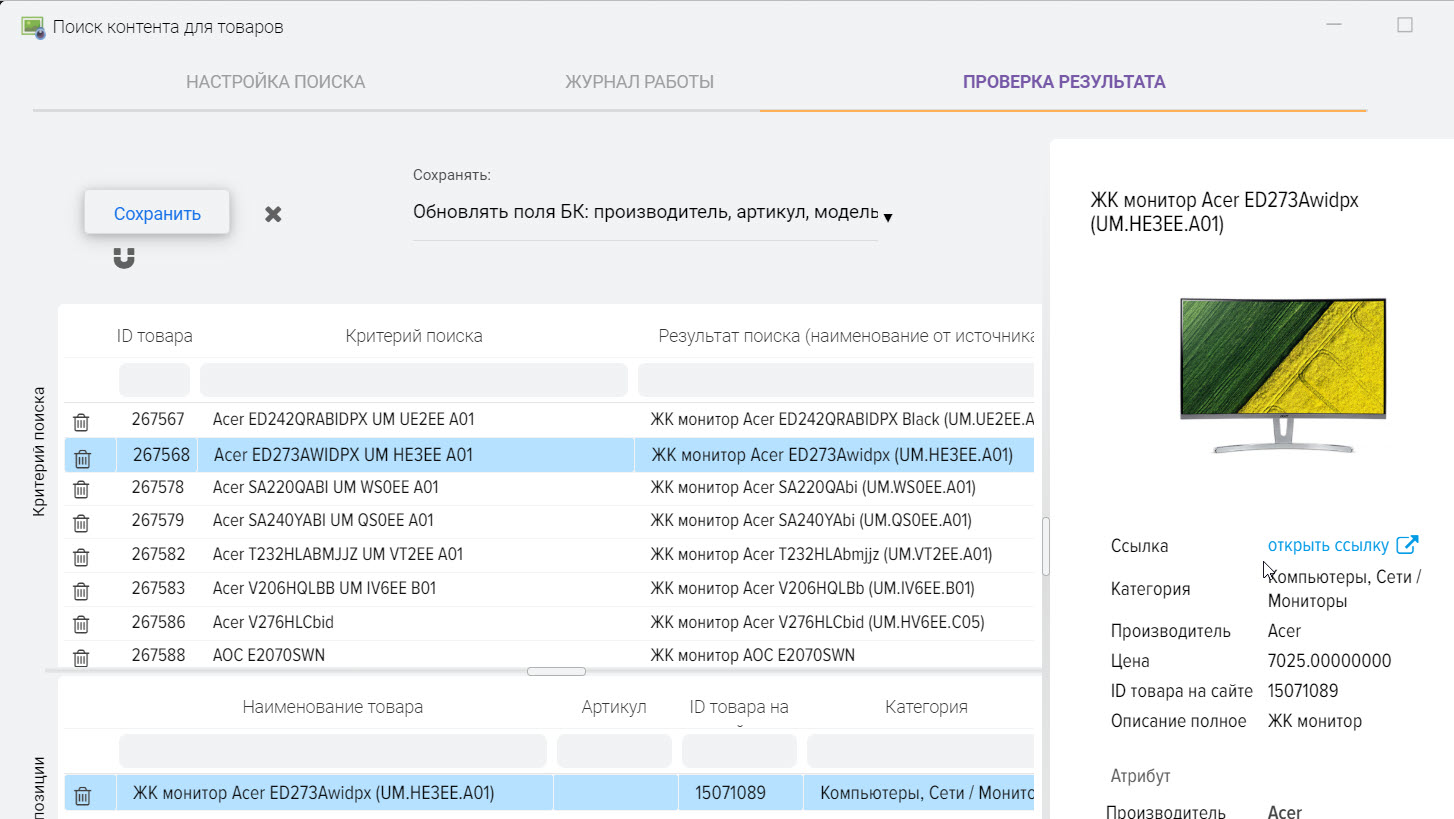
Task: Delete row 267586 with its trash icon
Action: [82, 625]
